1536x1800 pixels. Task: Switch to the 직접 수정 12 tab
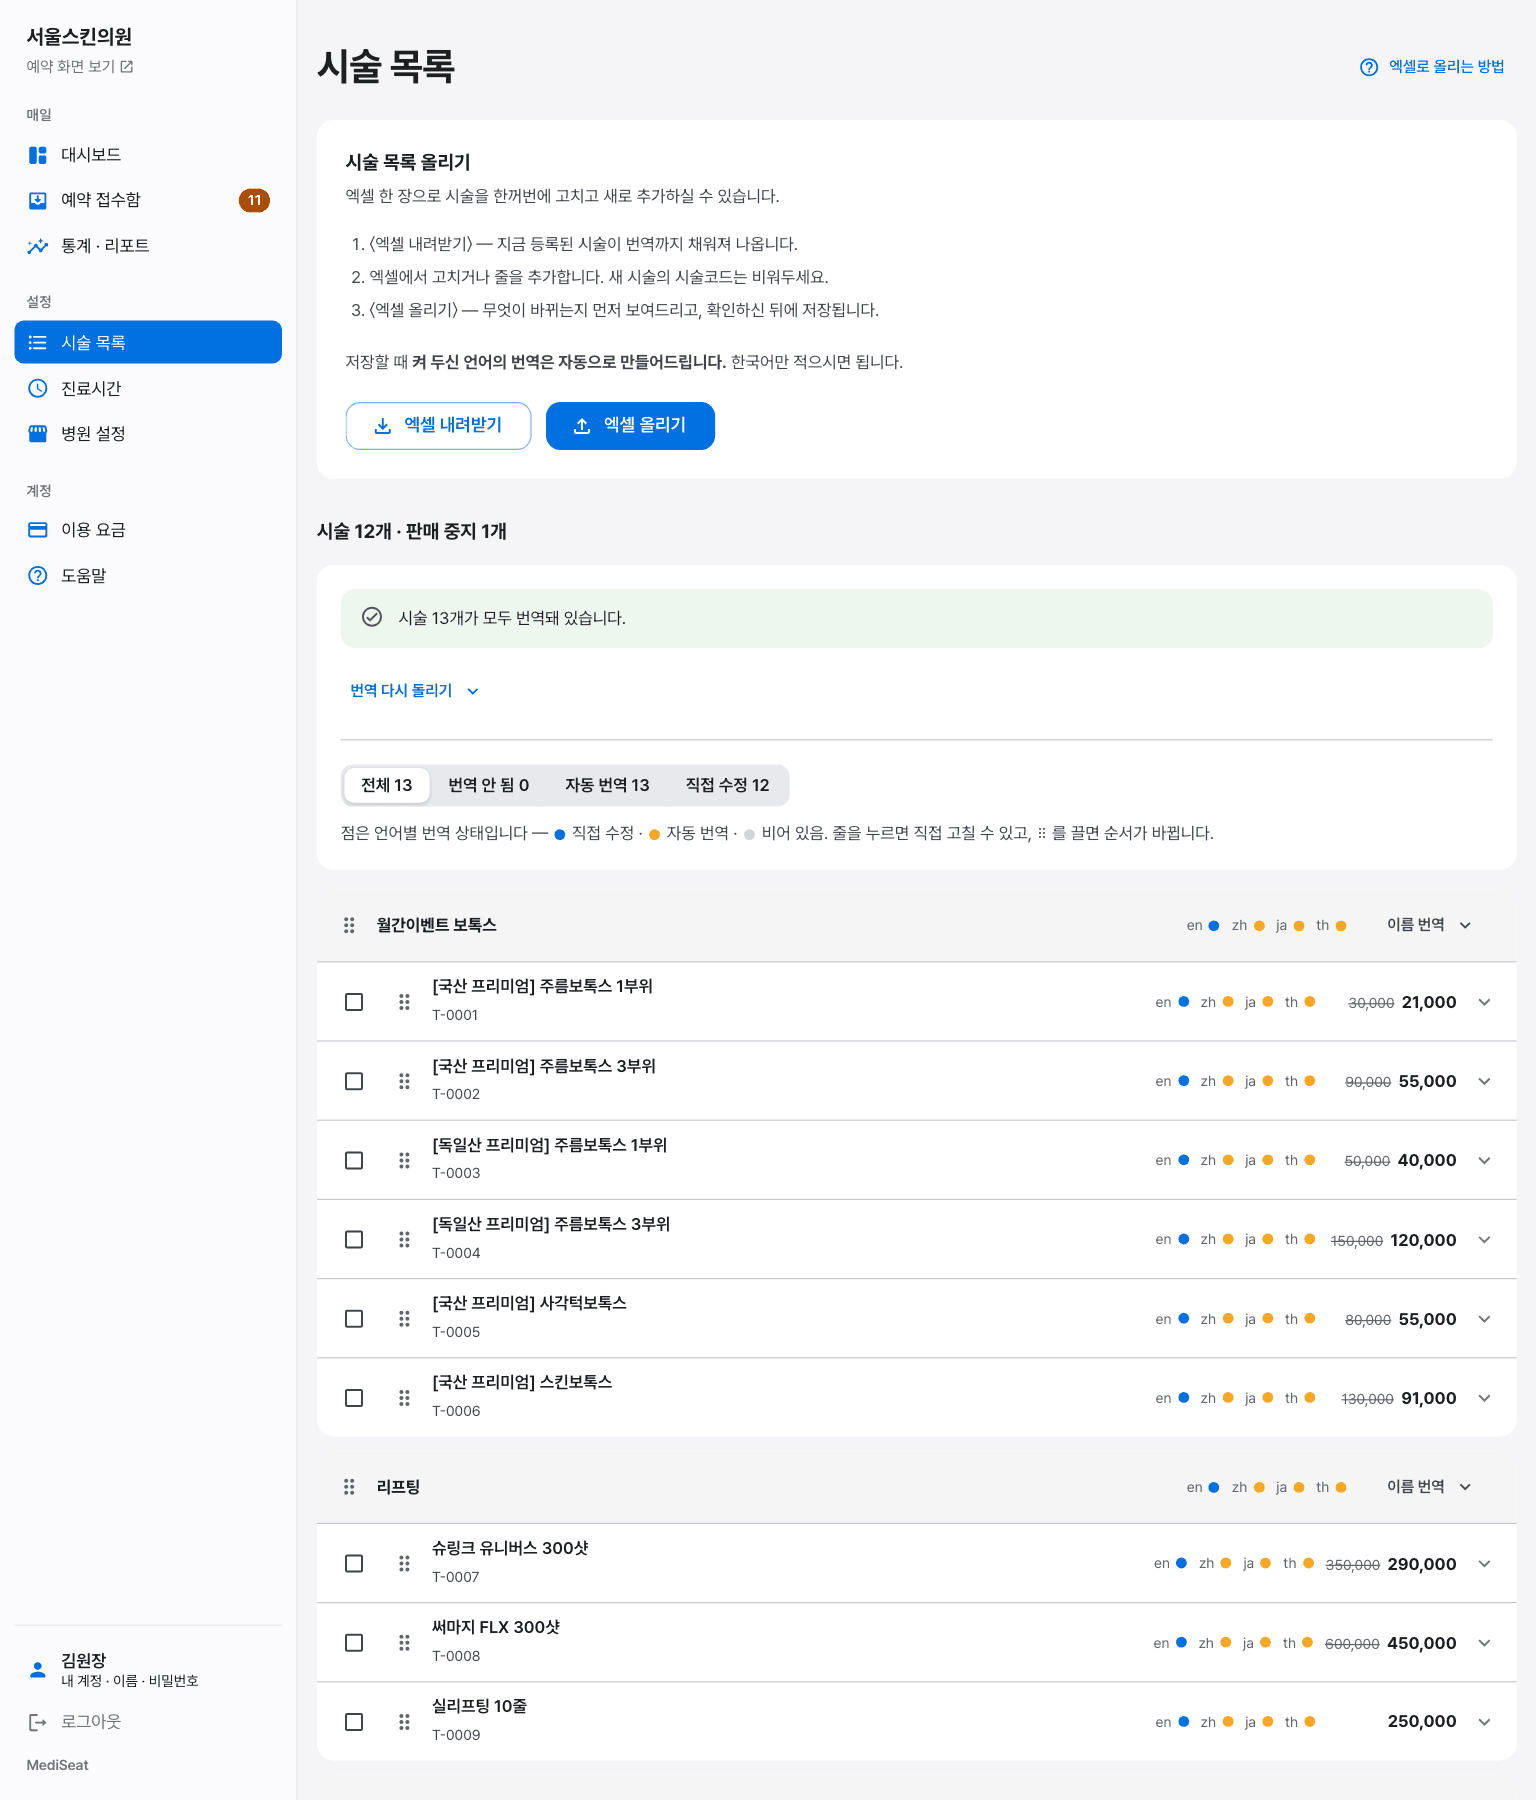727,785
